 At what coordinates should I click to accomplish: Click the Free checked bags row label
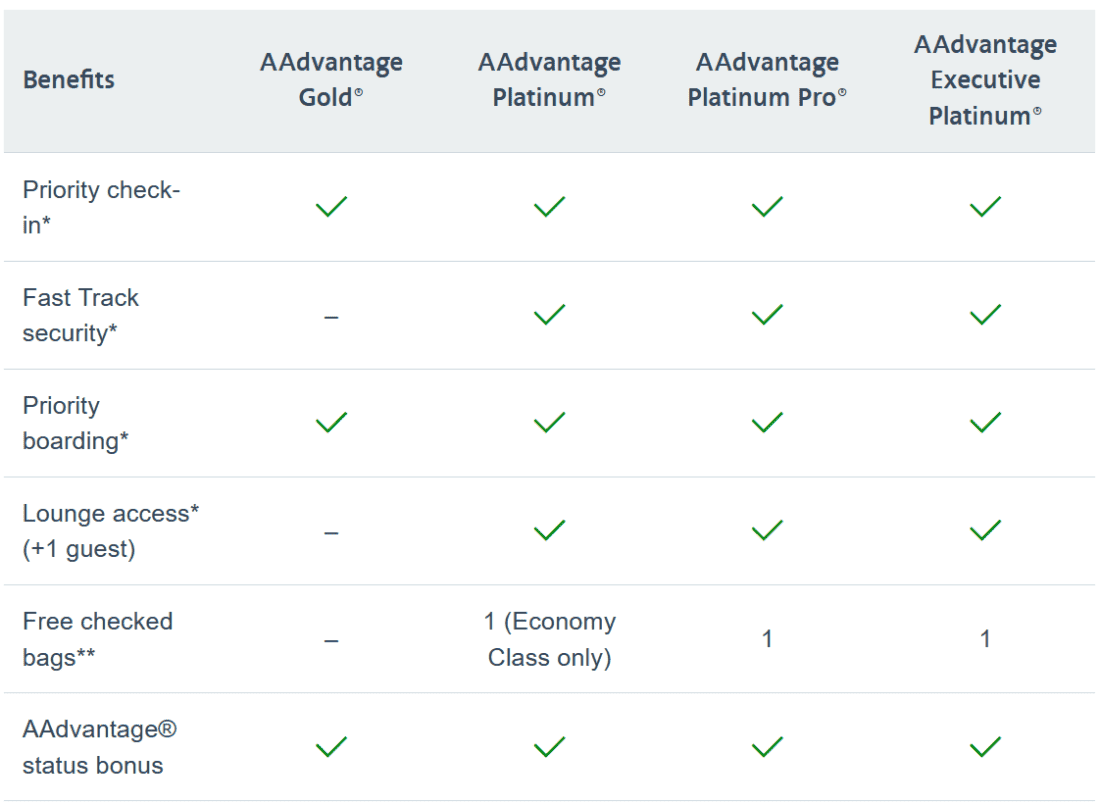pos(98,639)
